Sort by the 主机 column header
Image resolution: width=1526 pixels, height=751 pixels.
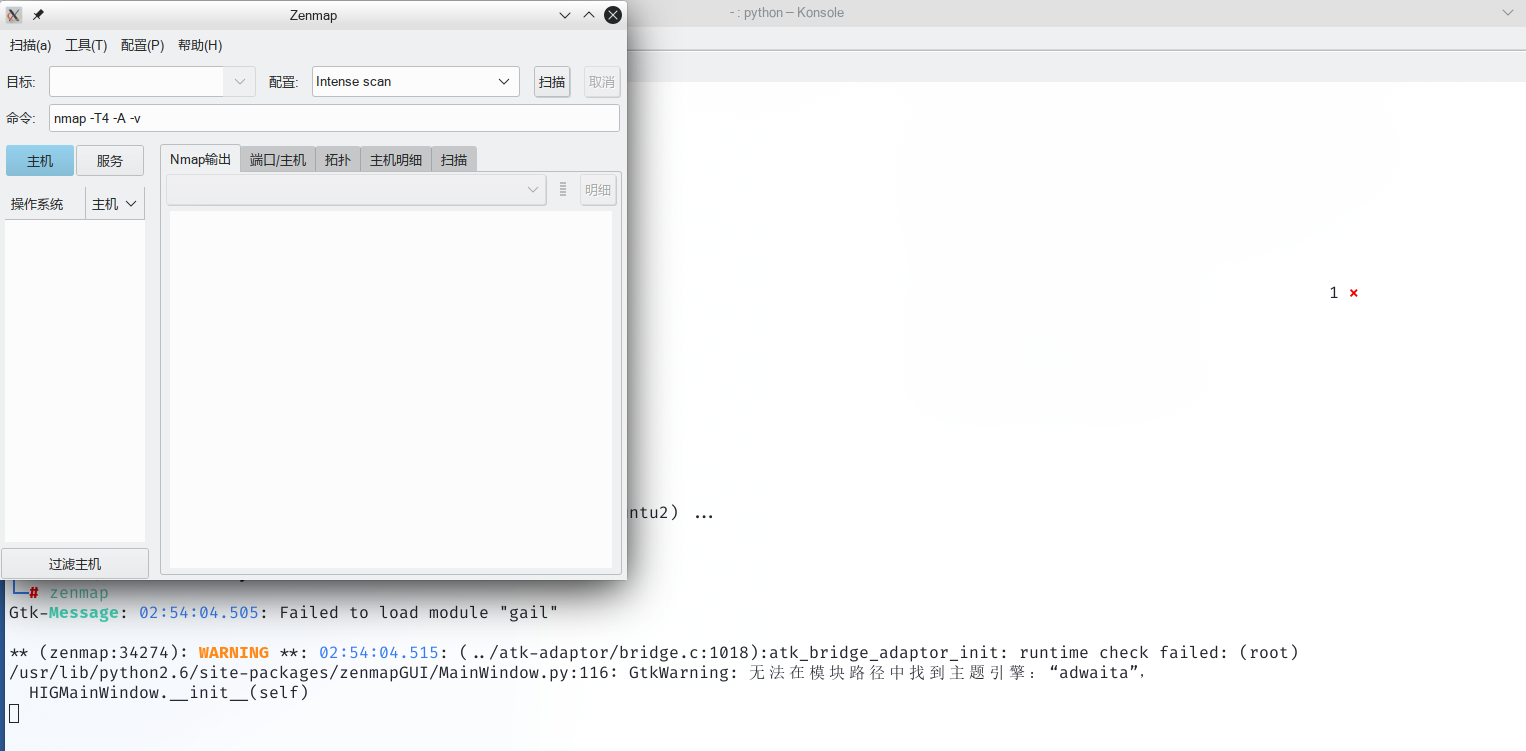tap(115, 204)
